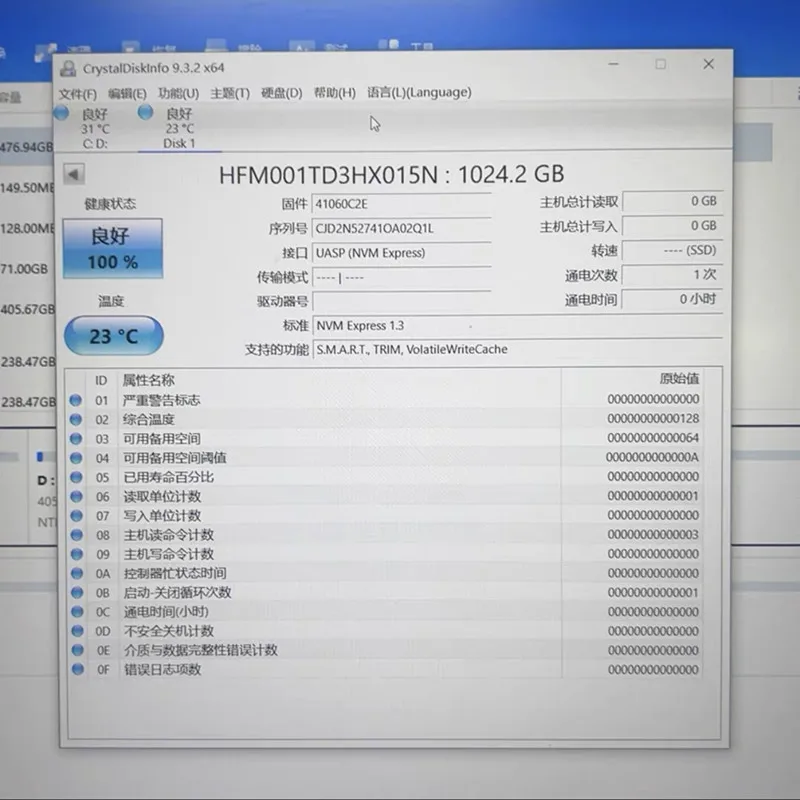Click the 23°C temperature gauge
The height and width of the screenshot is (800, 800).
113,335
